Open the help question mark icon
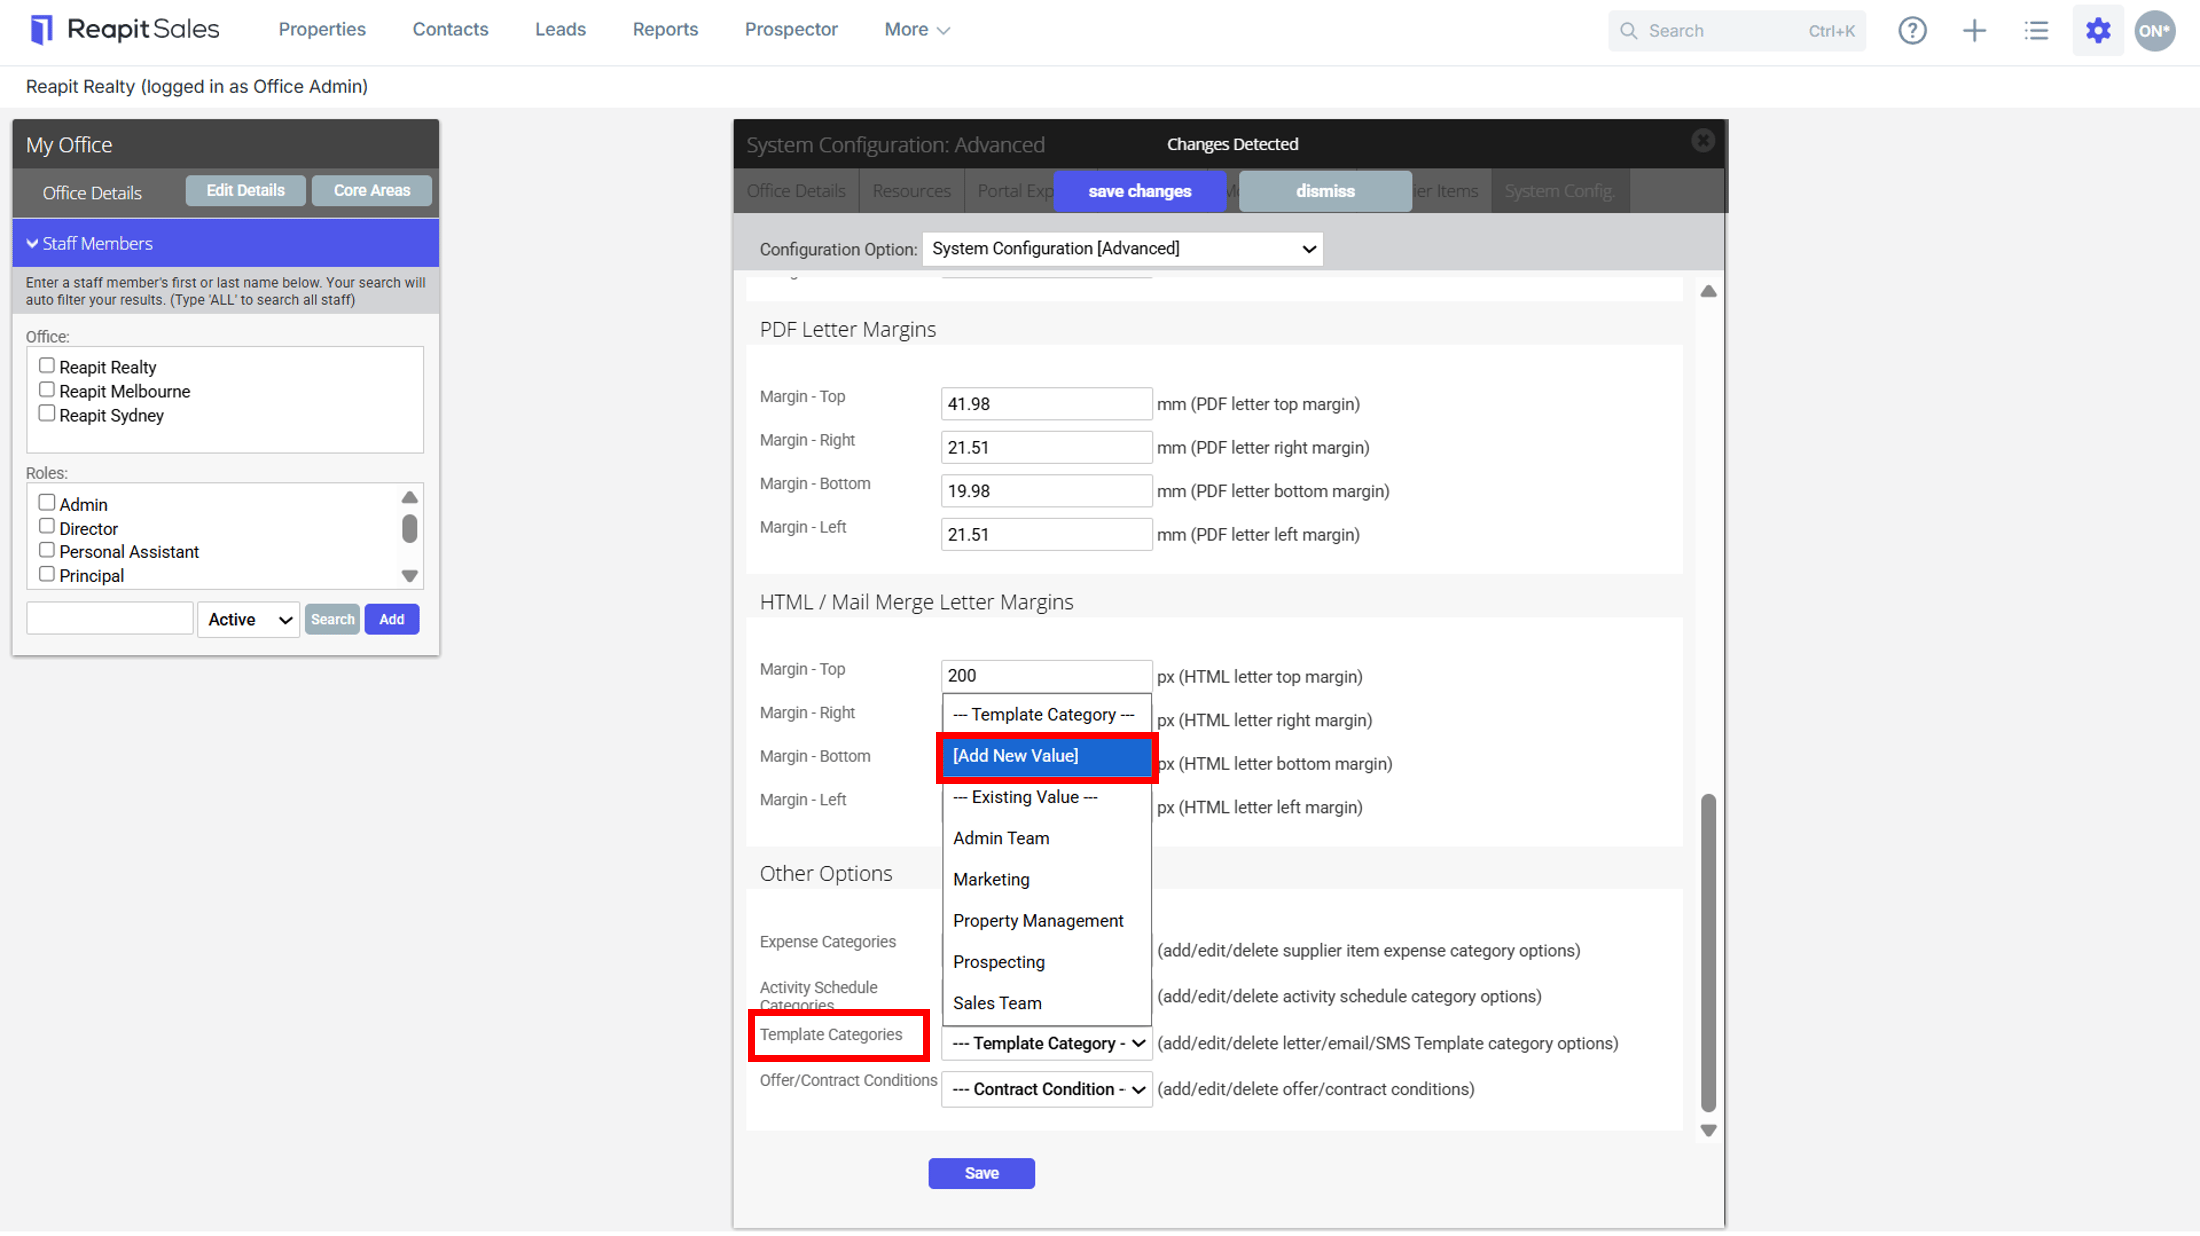The height and width of the screenshot is (1236, 2200). tap(1912, 31)
